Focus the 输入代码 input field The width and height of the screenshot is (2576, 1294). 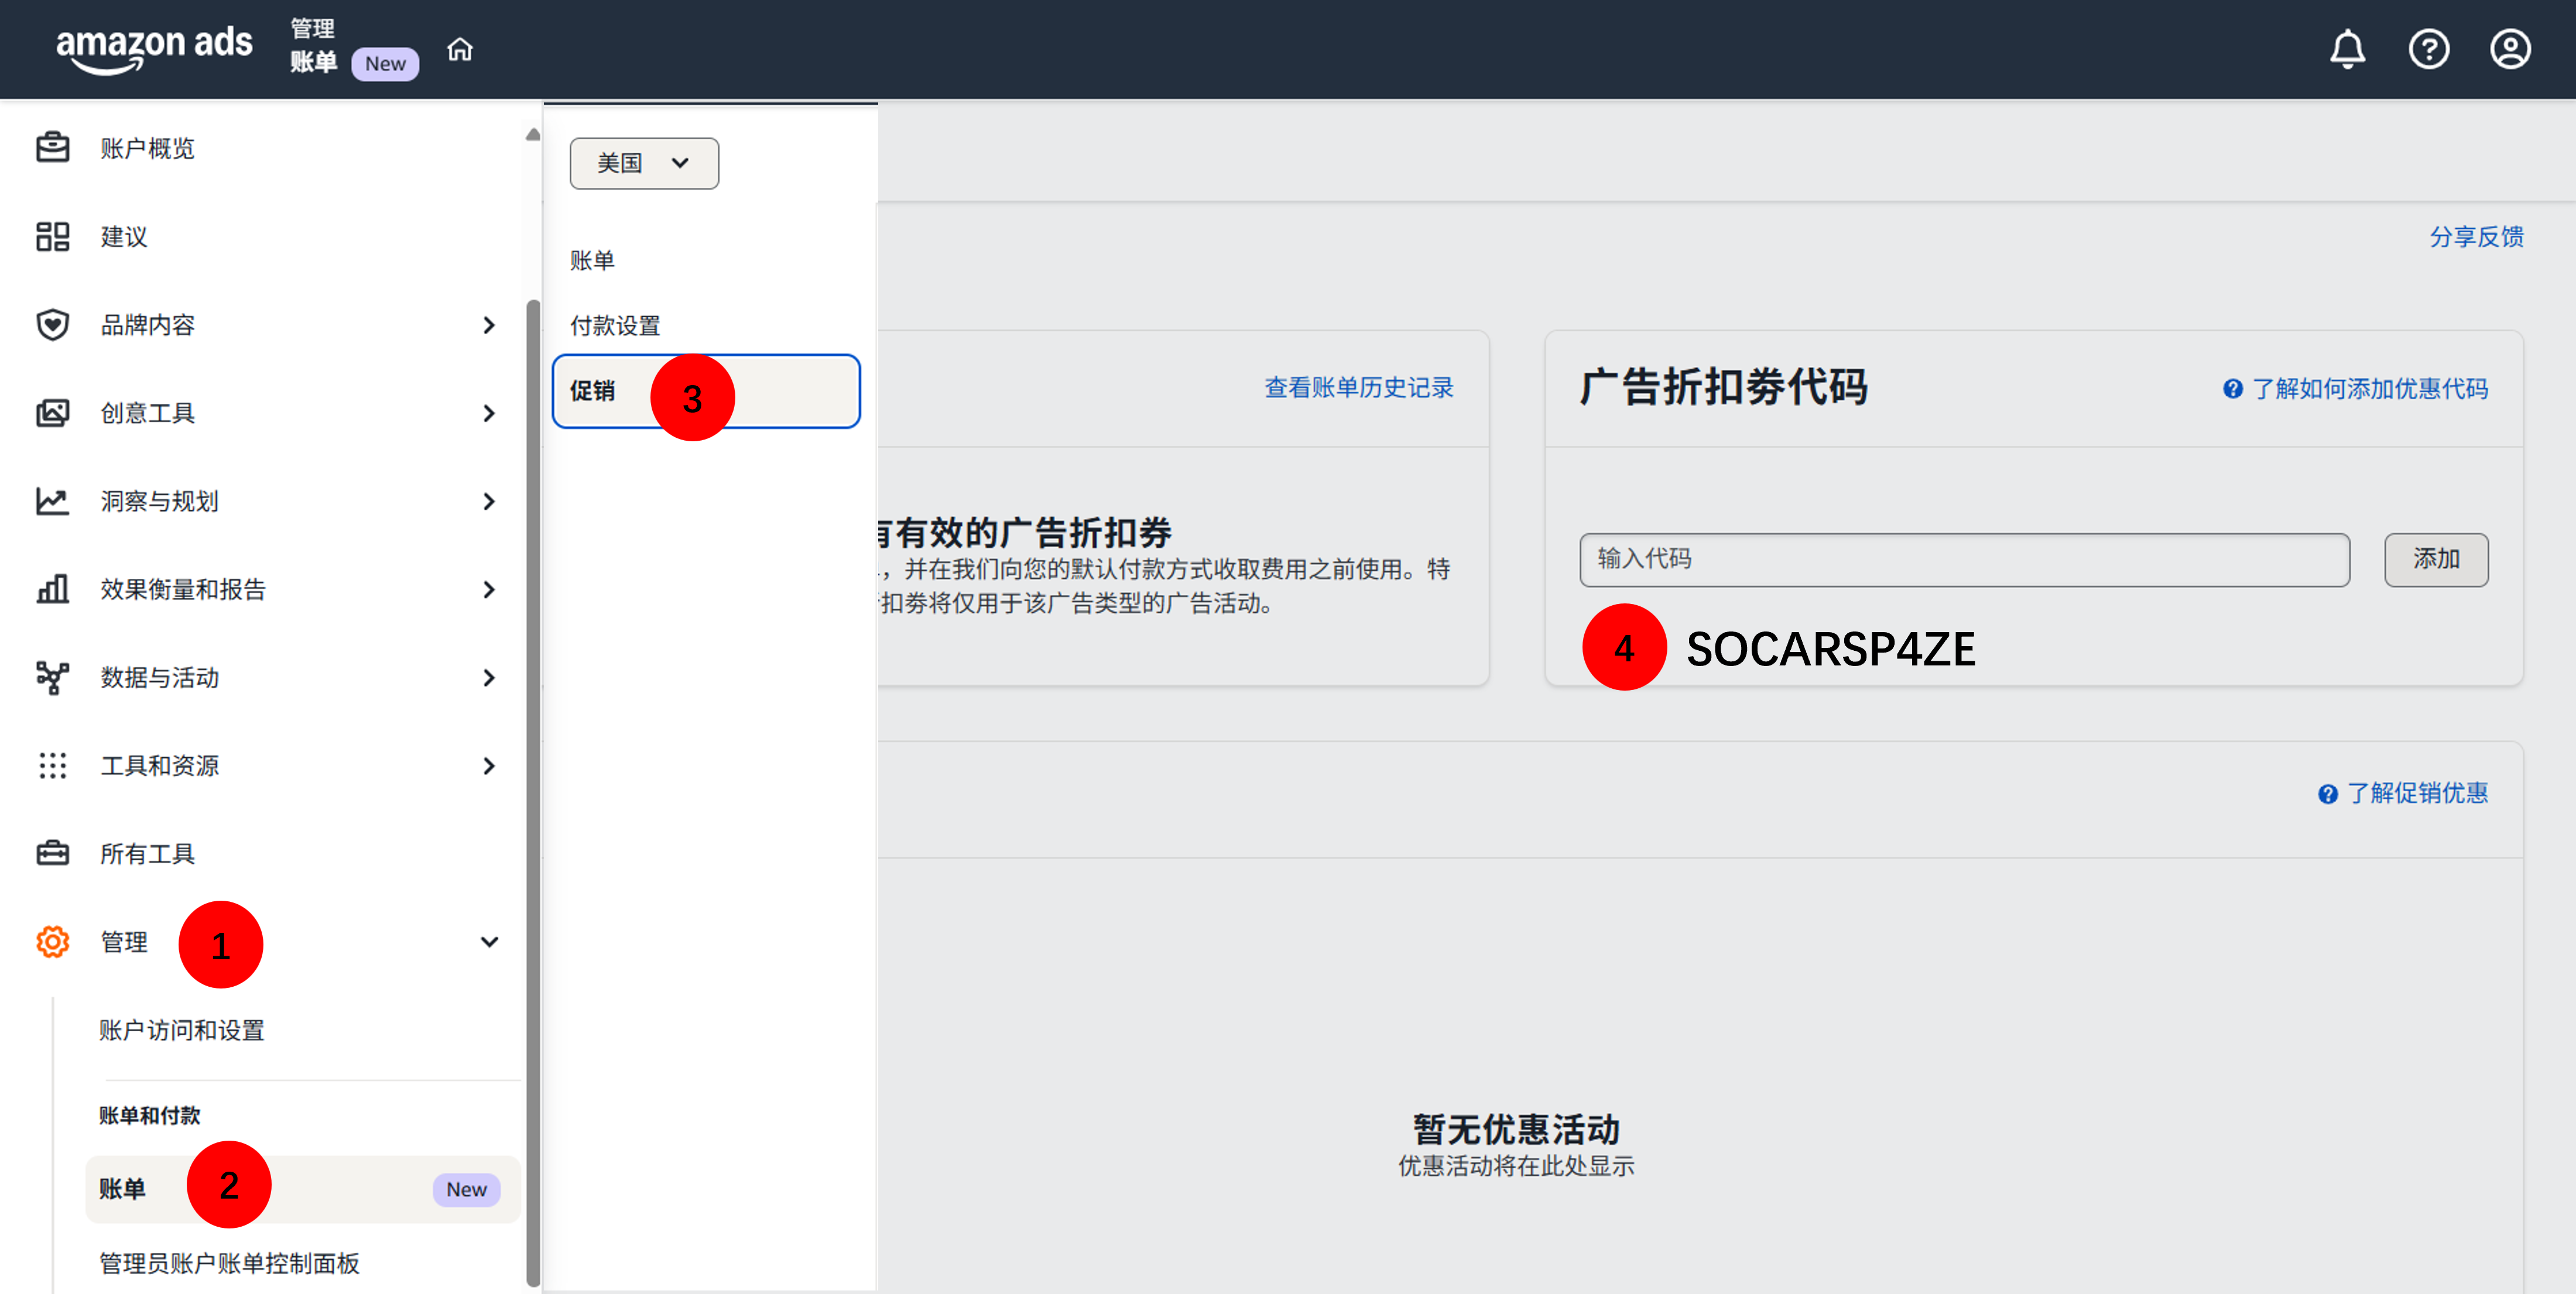tap(1964, 559)
